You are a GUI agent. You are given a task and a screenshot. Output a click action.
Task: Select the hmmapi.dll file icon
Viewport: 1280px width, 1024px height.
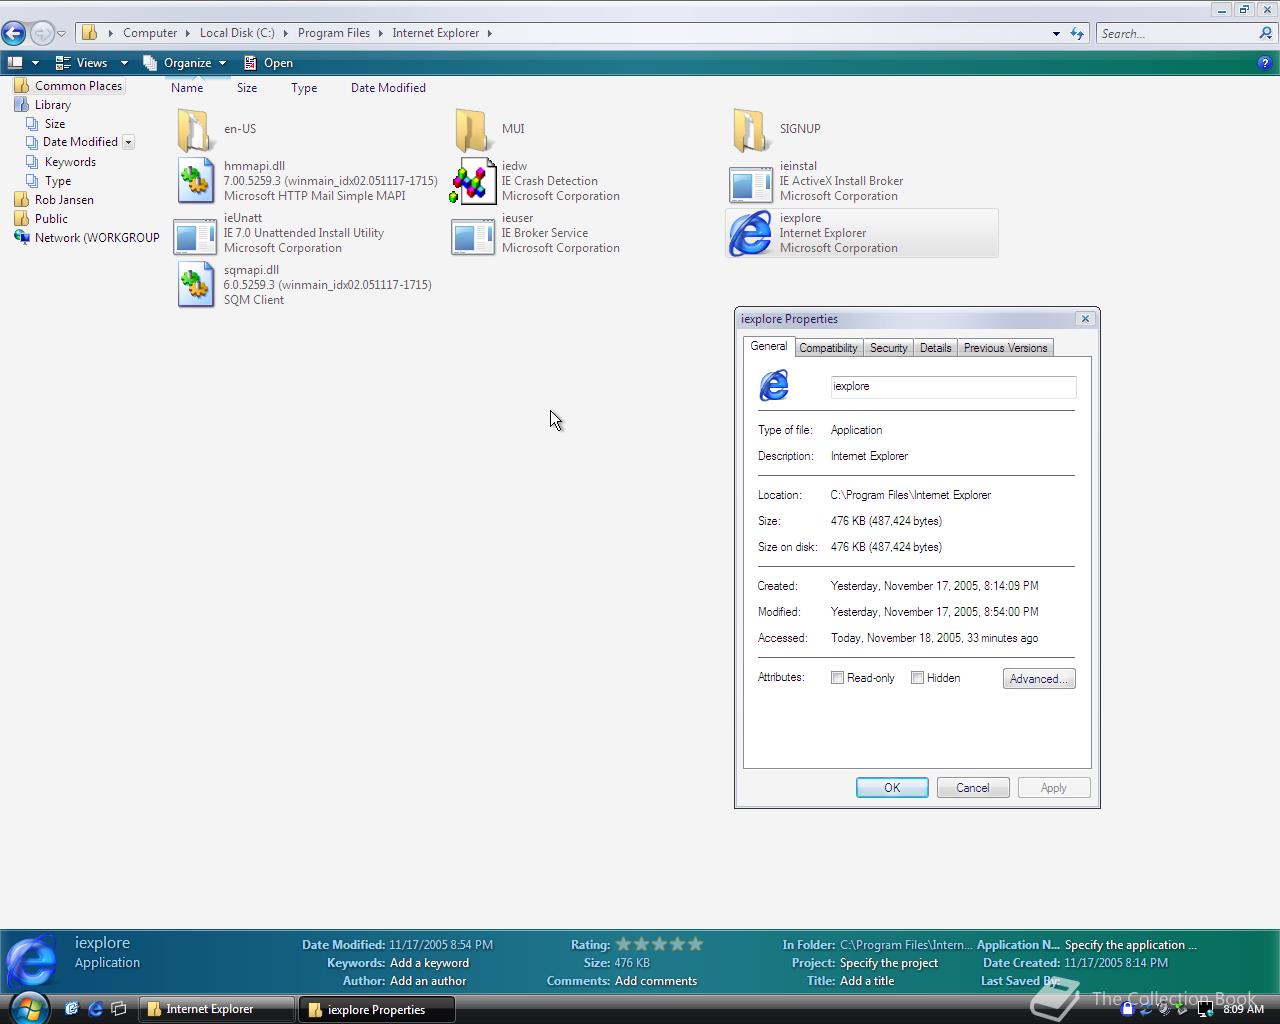pyautogui.click(x=195, y=181)
